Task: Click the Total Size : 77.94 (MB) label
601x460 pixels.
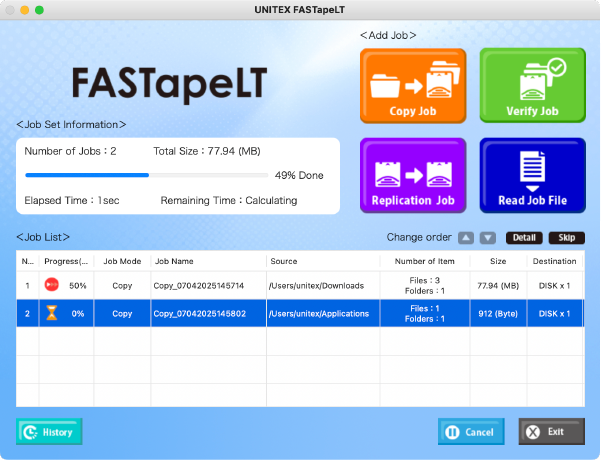Action: click(207, 151)
